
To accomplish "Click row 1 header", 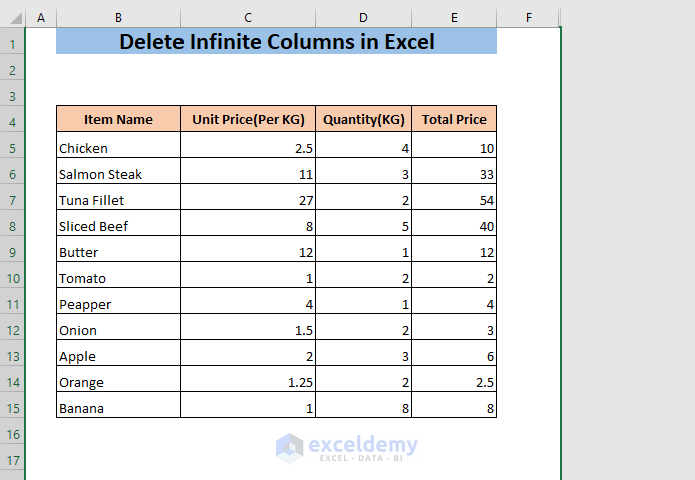I will pos(12,44).
